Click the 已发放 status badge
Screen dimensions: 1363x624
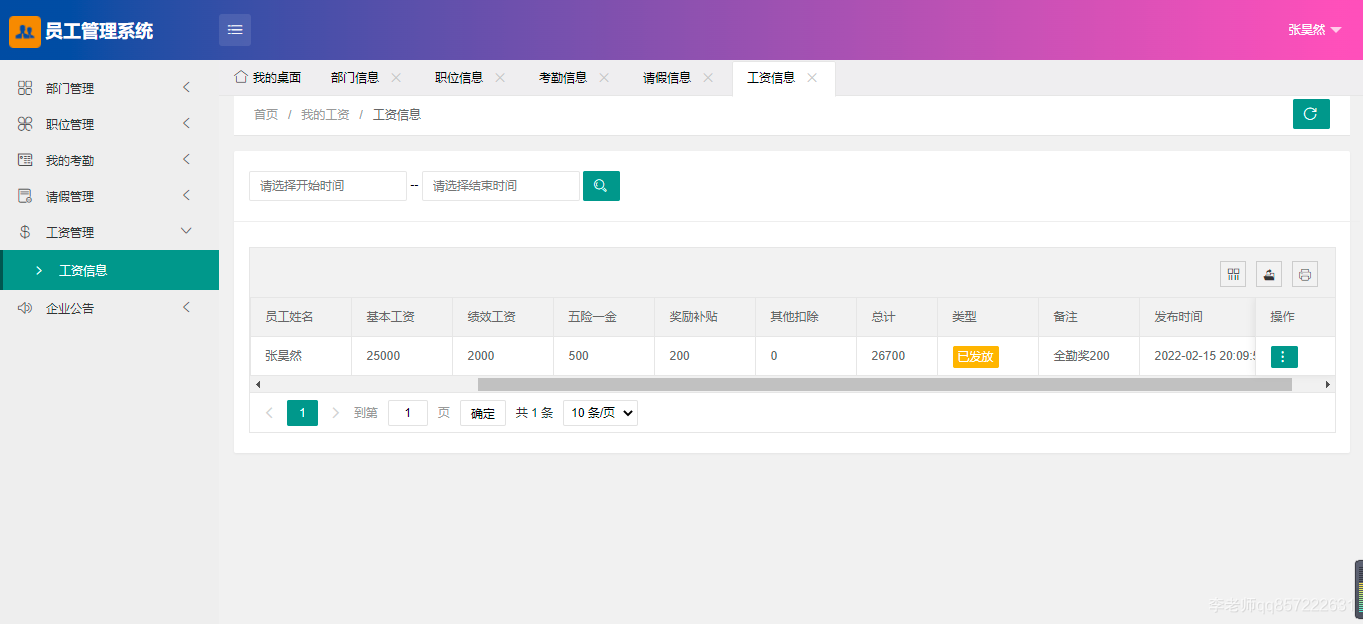[x=974, y=355]
